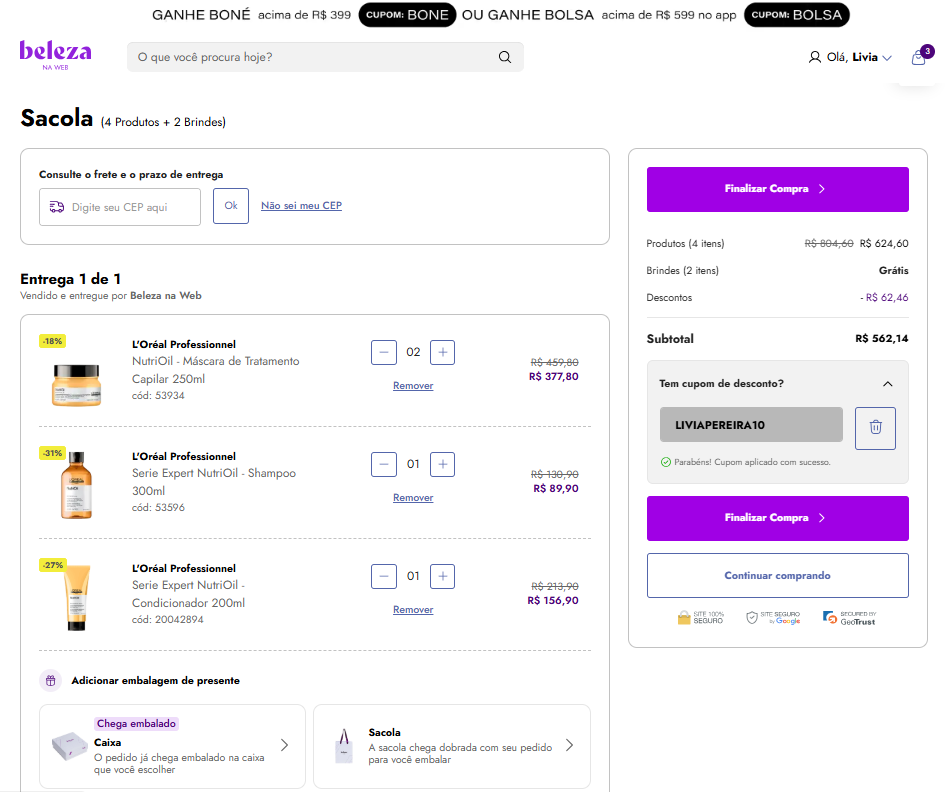Click the NutriOil Condicionador tube thumbnail
948x792 pixels.
pos(77,597)
